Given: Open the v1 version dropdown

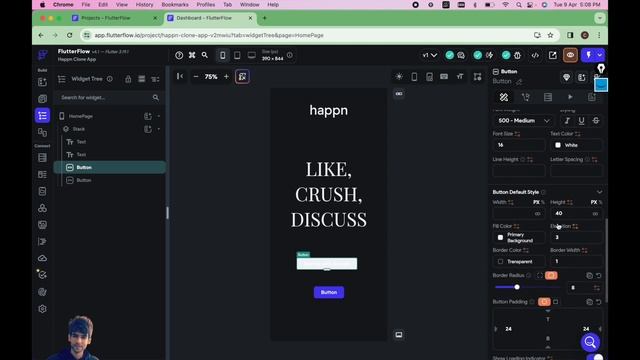Looking at the screenshot, I should point(429,55).
